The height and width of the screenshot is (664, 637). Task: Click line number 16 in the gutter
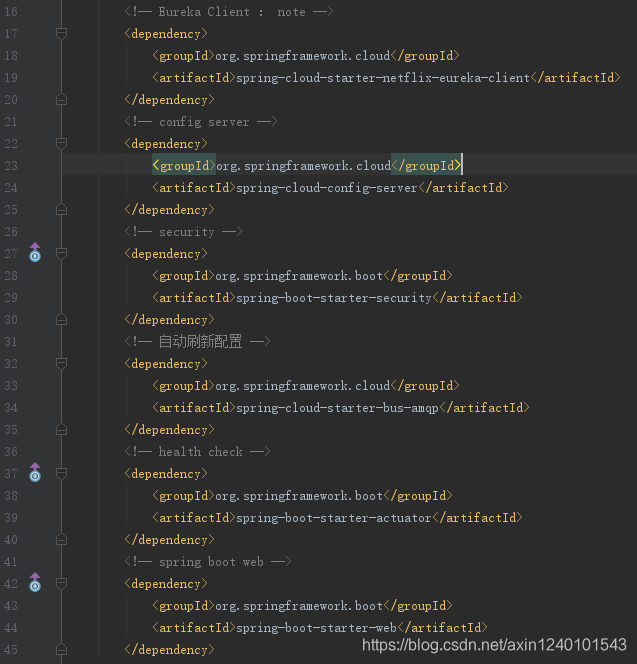click(x=11, y=12)
